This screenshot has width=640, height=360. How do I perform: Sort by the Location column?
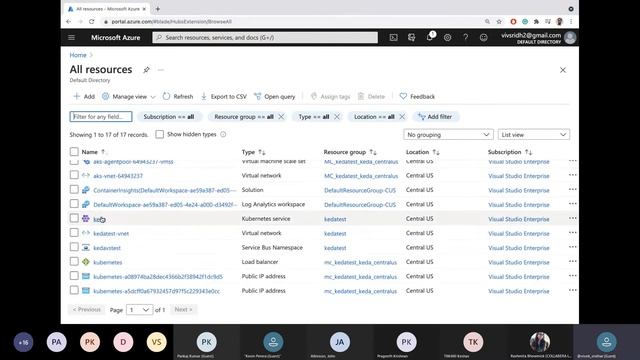422,152
